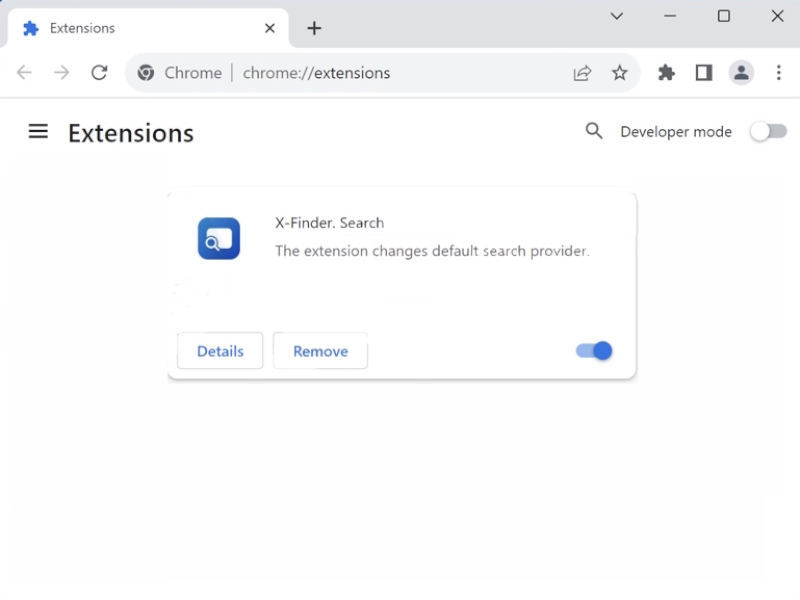The height and width of the screenshot is (600, 800).
Task: Open the side panel icon
Action: point(704,73)
